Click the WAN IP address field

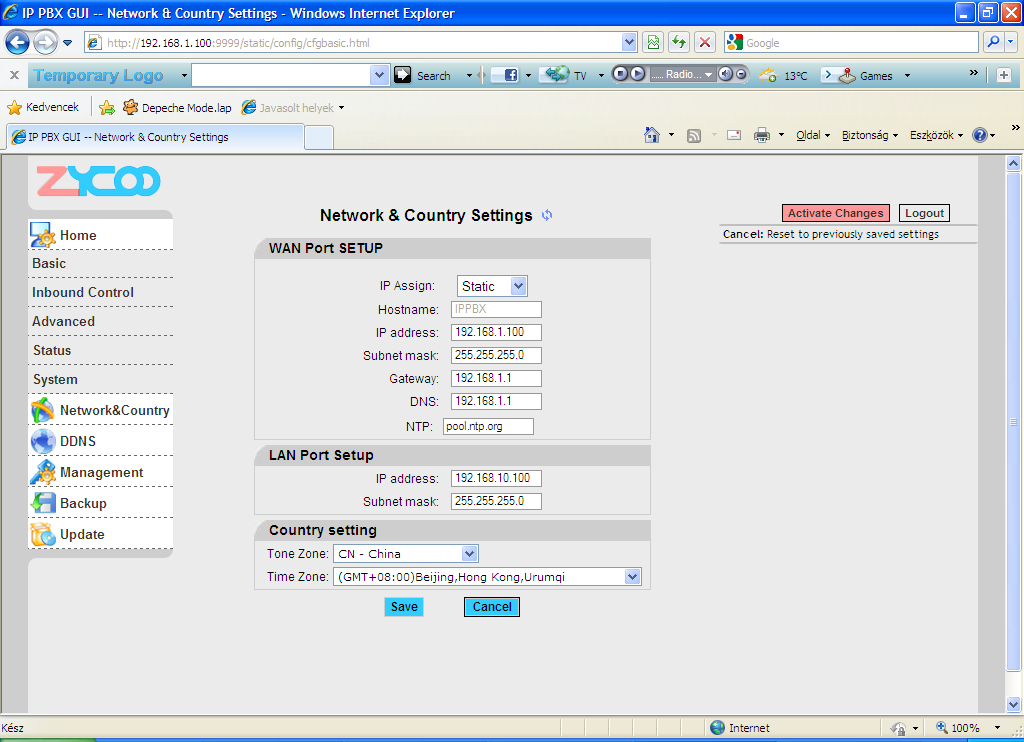(496, 332)
